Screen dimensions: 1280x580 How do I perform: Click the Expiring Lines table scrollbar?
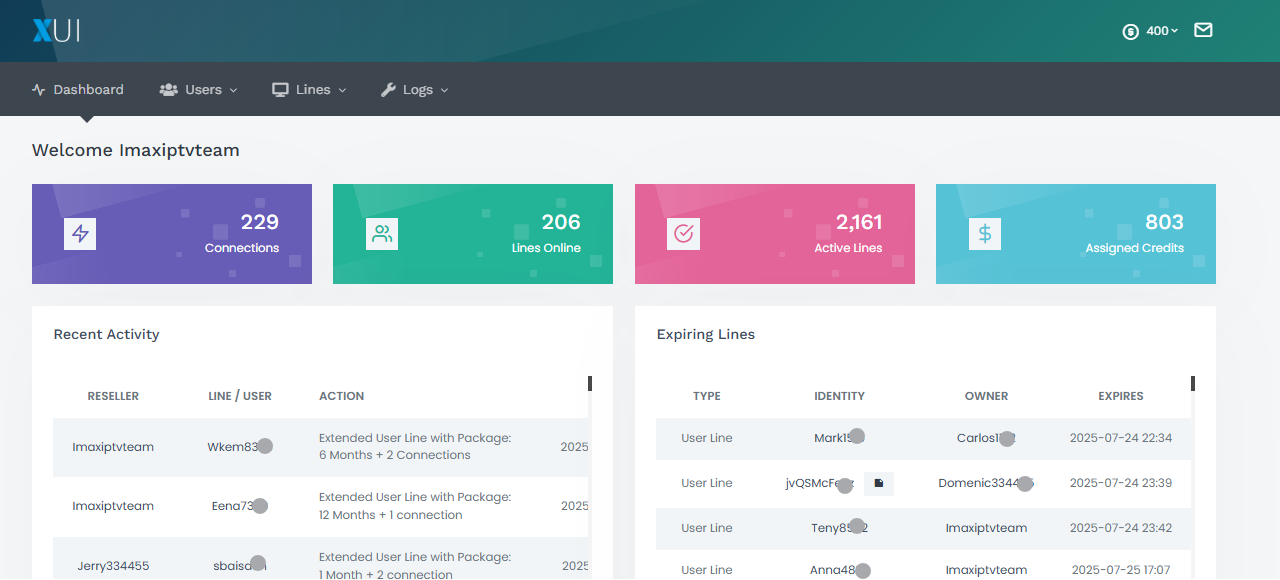1193,383
